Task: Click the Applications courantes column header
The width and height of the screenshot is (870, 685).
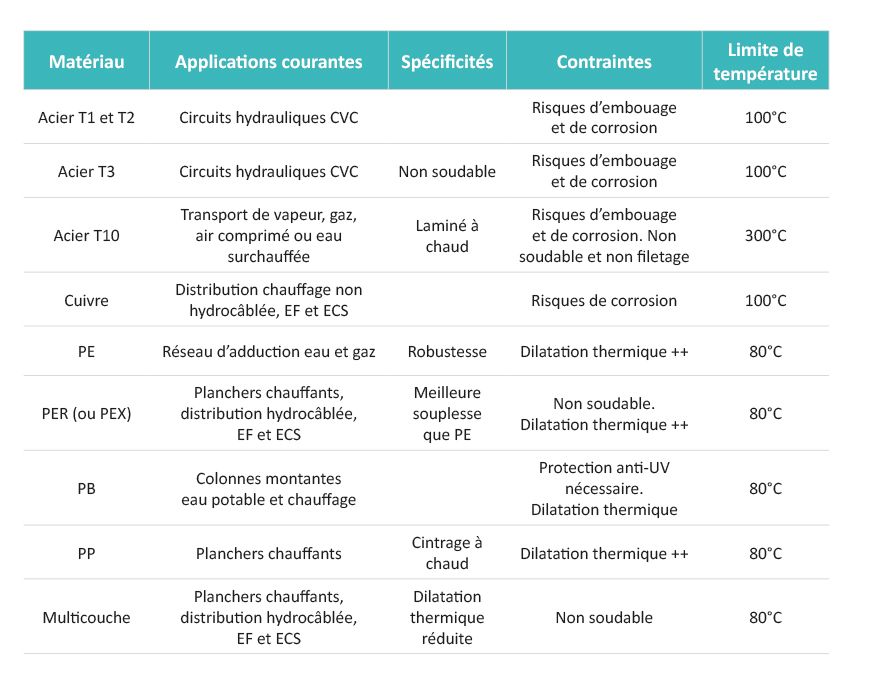Action: pos(268,62)
